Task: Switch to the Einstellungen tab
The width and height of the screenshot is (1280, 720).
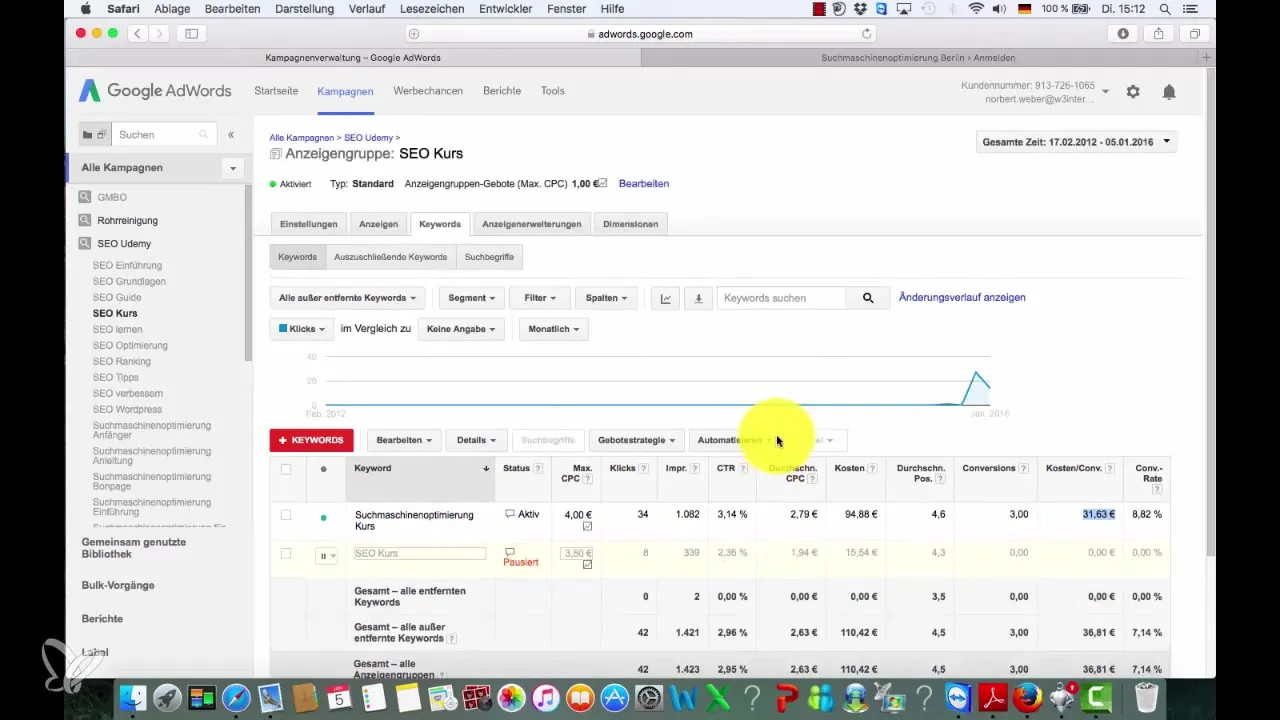Action: [309, 224]
